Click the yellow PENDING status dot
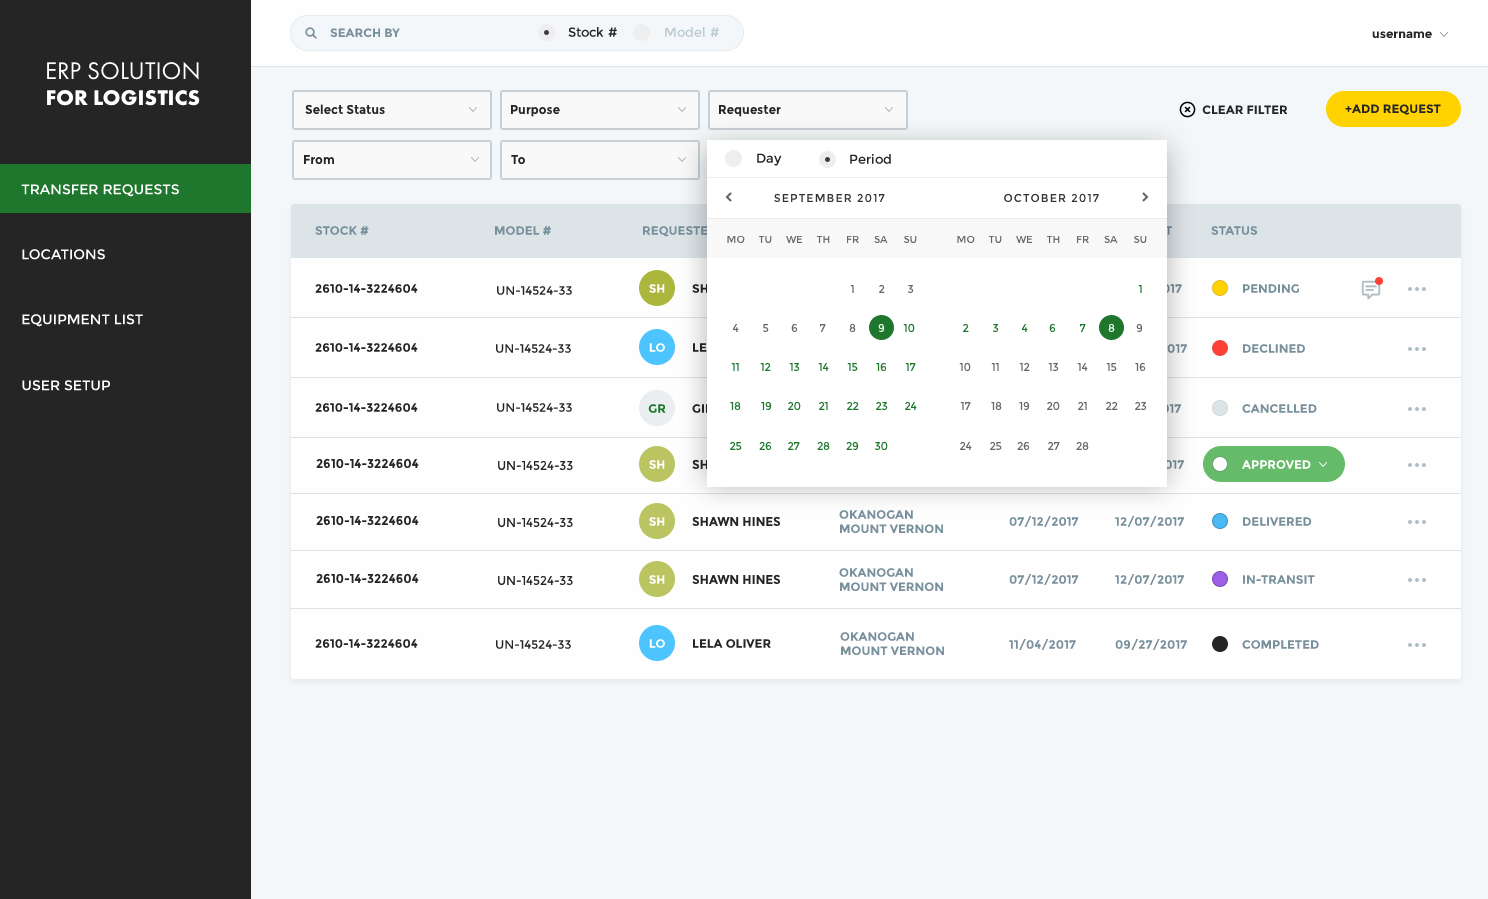This screenshot has width=1488, height=899. pyautogui.click(x=1220, y=288)
